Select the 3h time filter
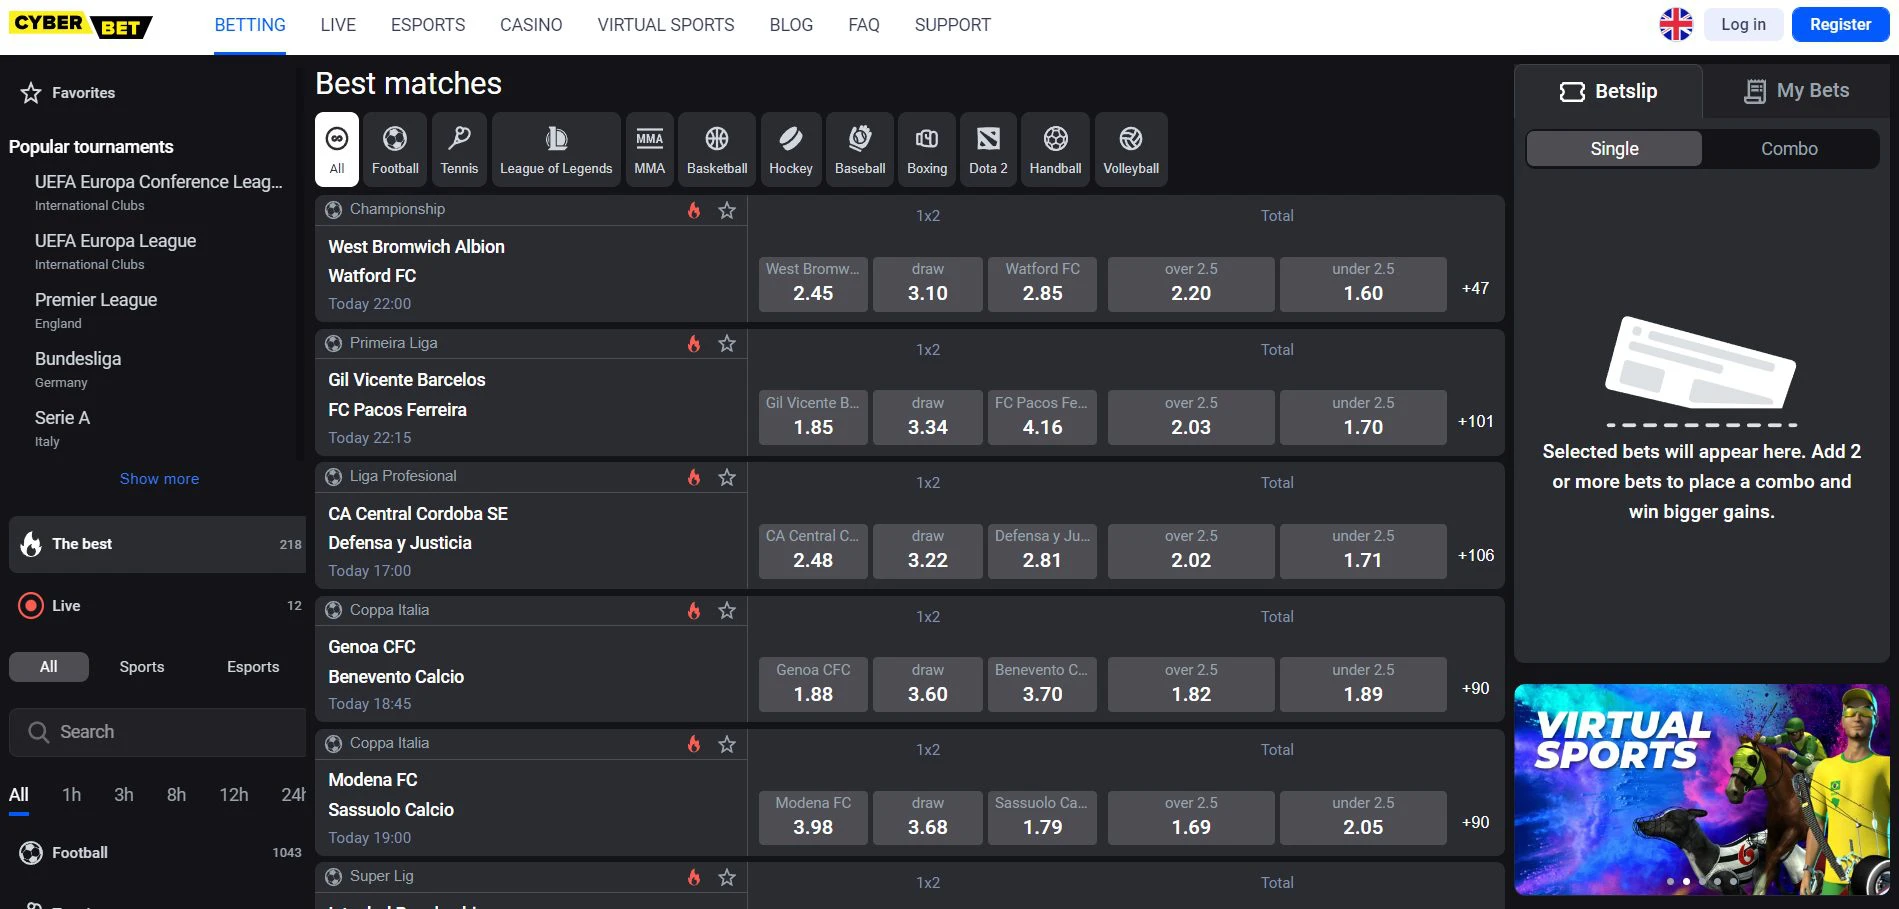 pos(124,795)
